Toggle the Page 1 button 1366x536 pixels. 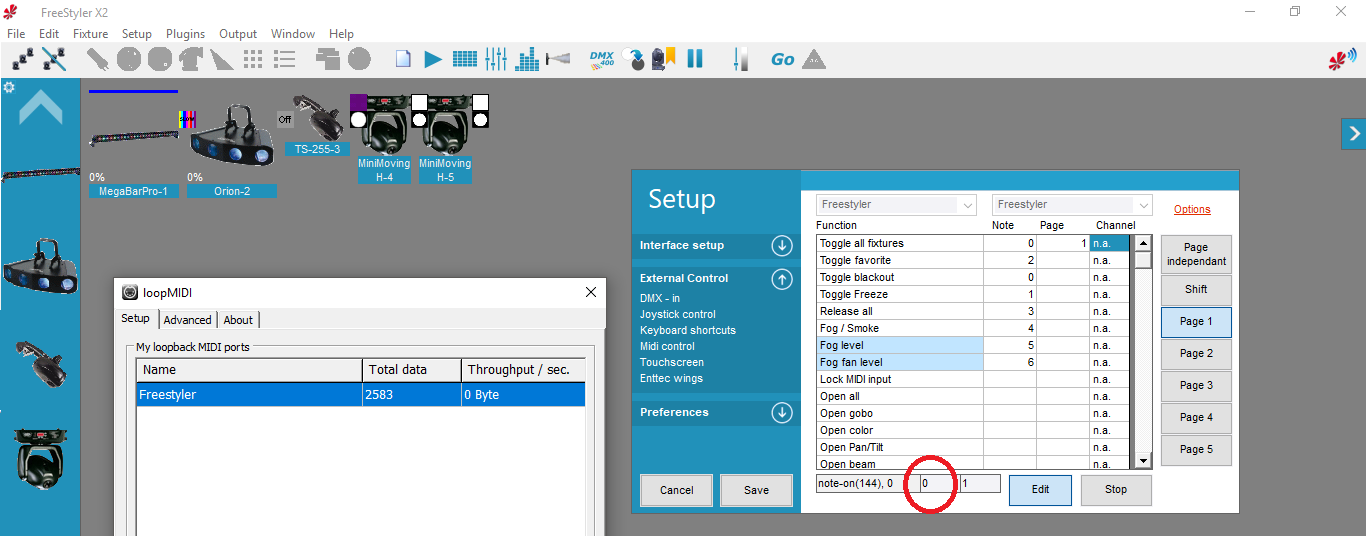(x=1196, y=322)
